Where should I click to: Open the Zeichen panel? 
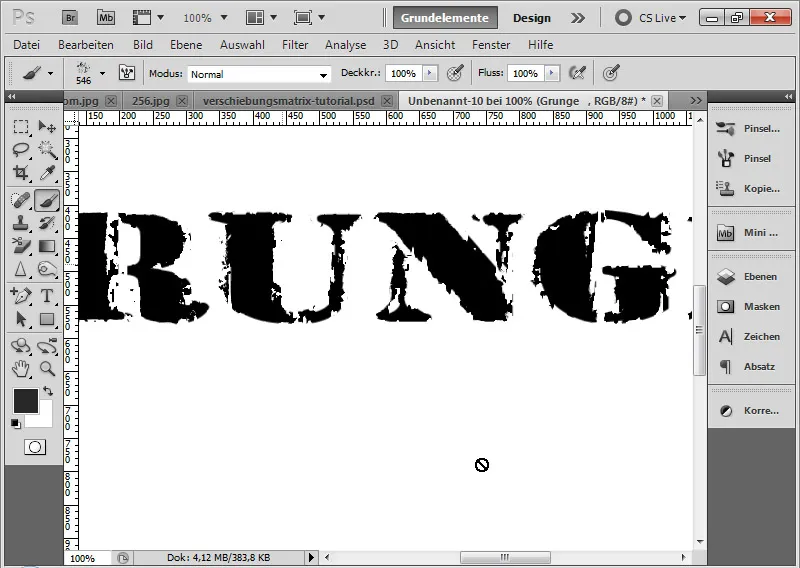click(x=751, y=337)
